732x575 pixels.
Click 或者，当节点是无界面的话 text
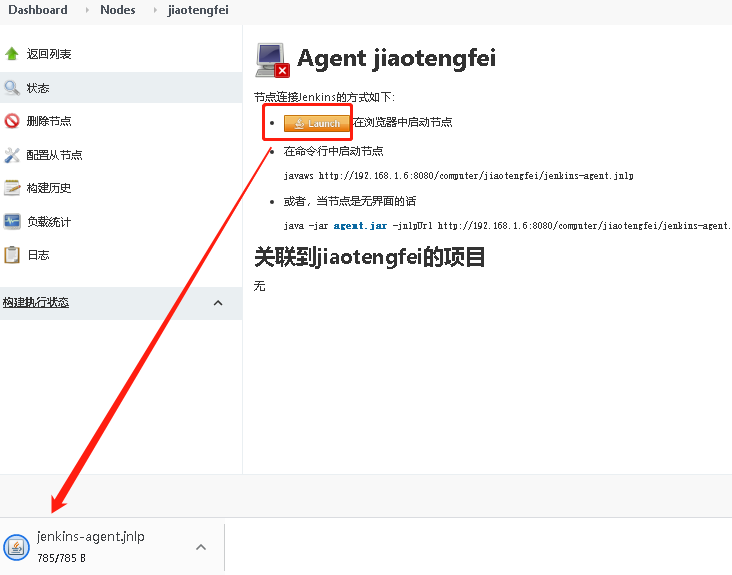click(350, 201)
